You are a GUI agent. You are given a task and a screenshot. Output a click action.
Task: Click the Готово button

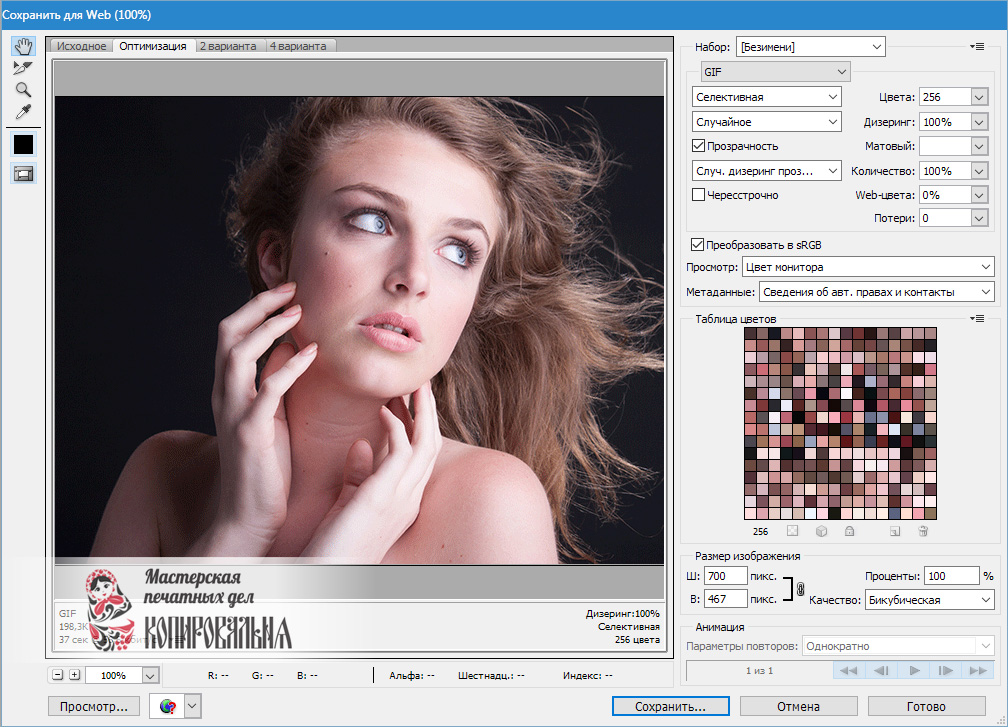926,706
